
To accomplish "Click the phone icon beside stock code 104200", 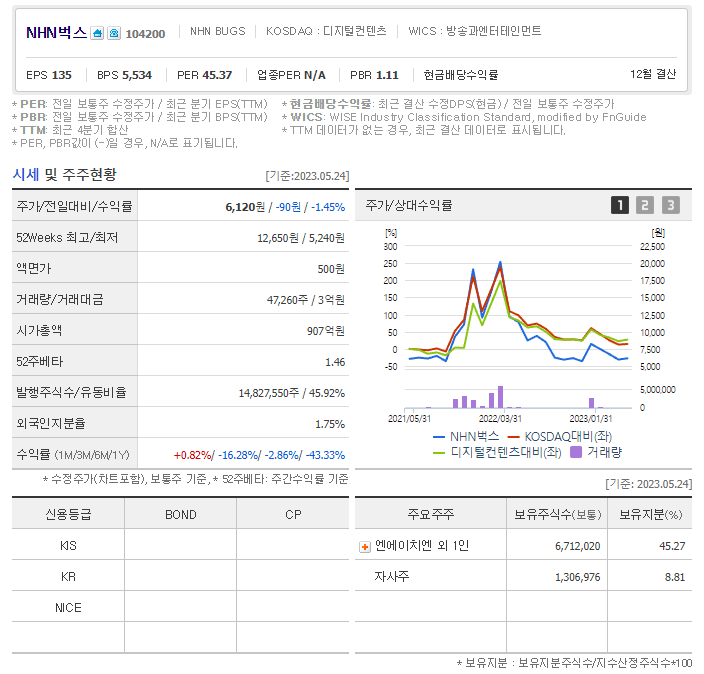I will [114, 33].
